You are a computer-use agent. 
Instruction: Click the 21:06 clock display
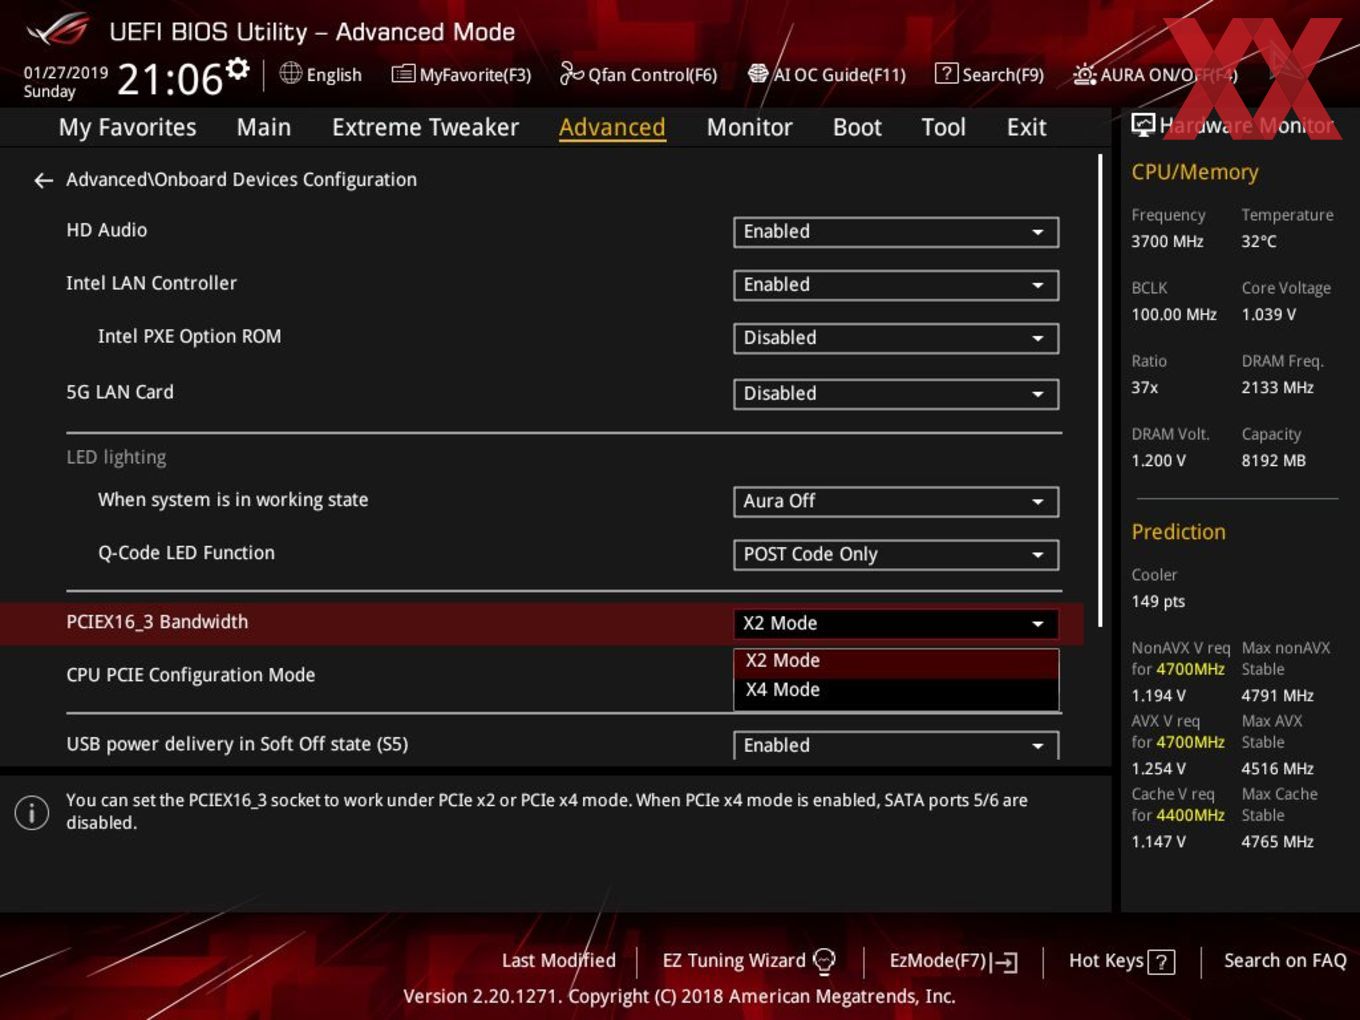pyautogui.click(x=169, y=79)
